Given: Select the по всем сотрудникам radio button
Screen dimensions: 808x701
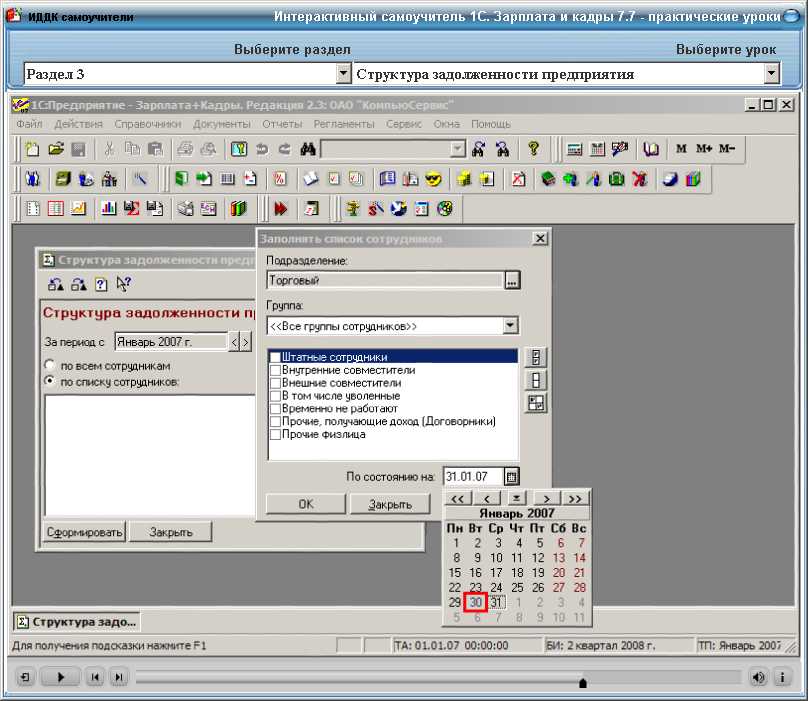Looking at the screenshot, I should (x=50, y=365).
